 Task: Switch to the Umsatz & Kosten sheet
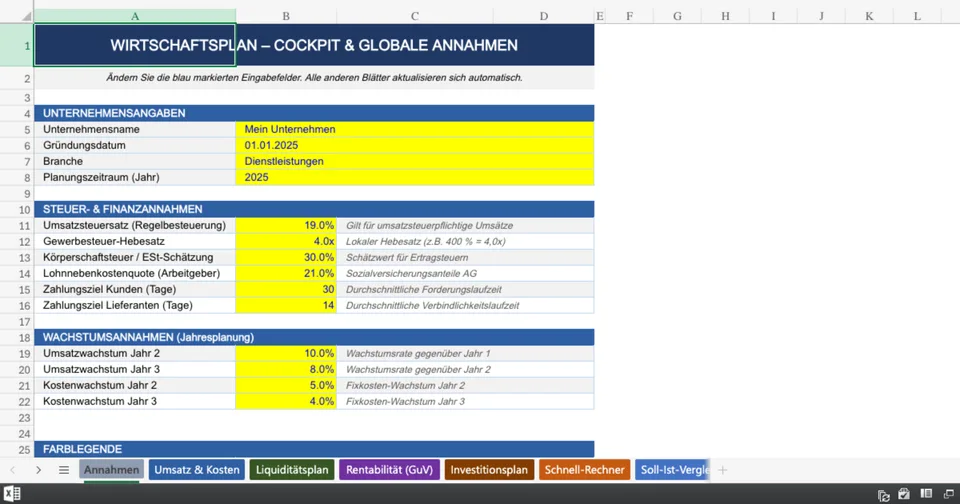point(197,470)
